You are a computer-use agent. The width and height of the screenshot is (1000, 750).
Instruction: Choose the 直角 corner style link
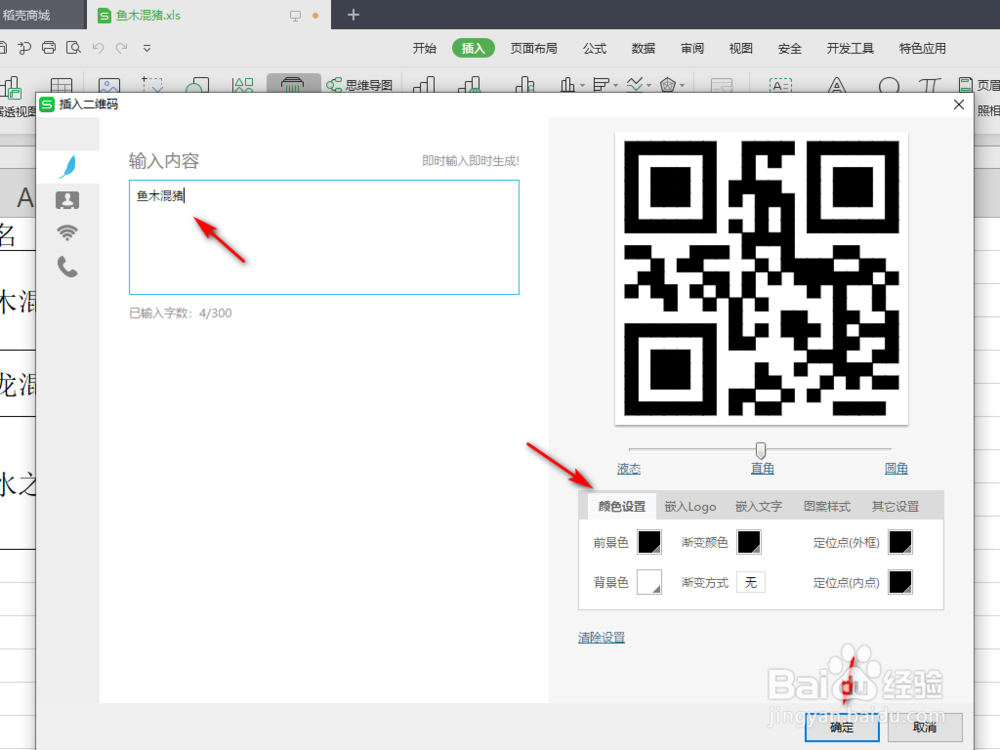tap(762, 469)
